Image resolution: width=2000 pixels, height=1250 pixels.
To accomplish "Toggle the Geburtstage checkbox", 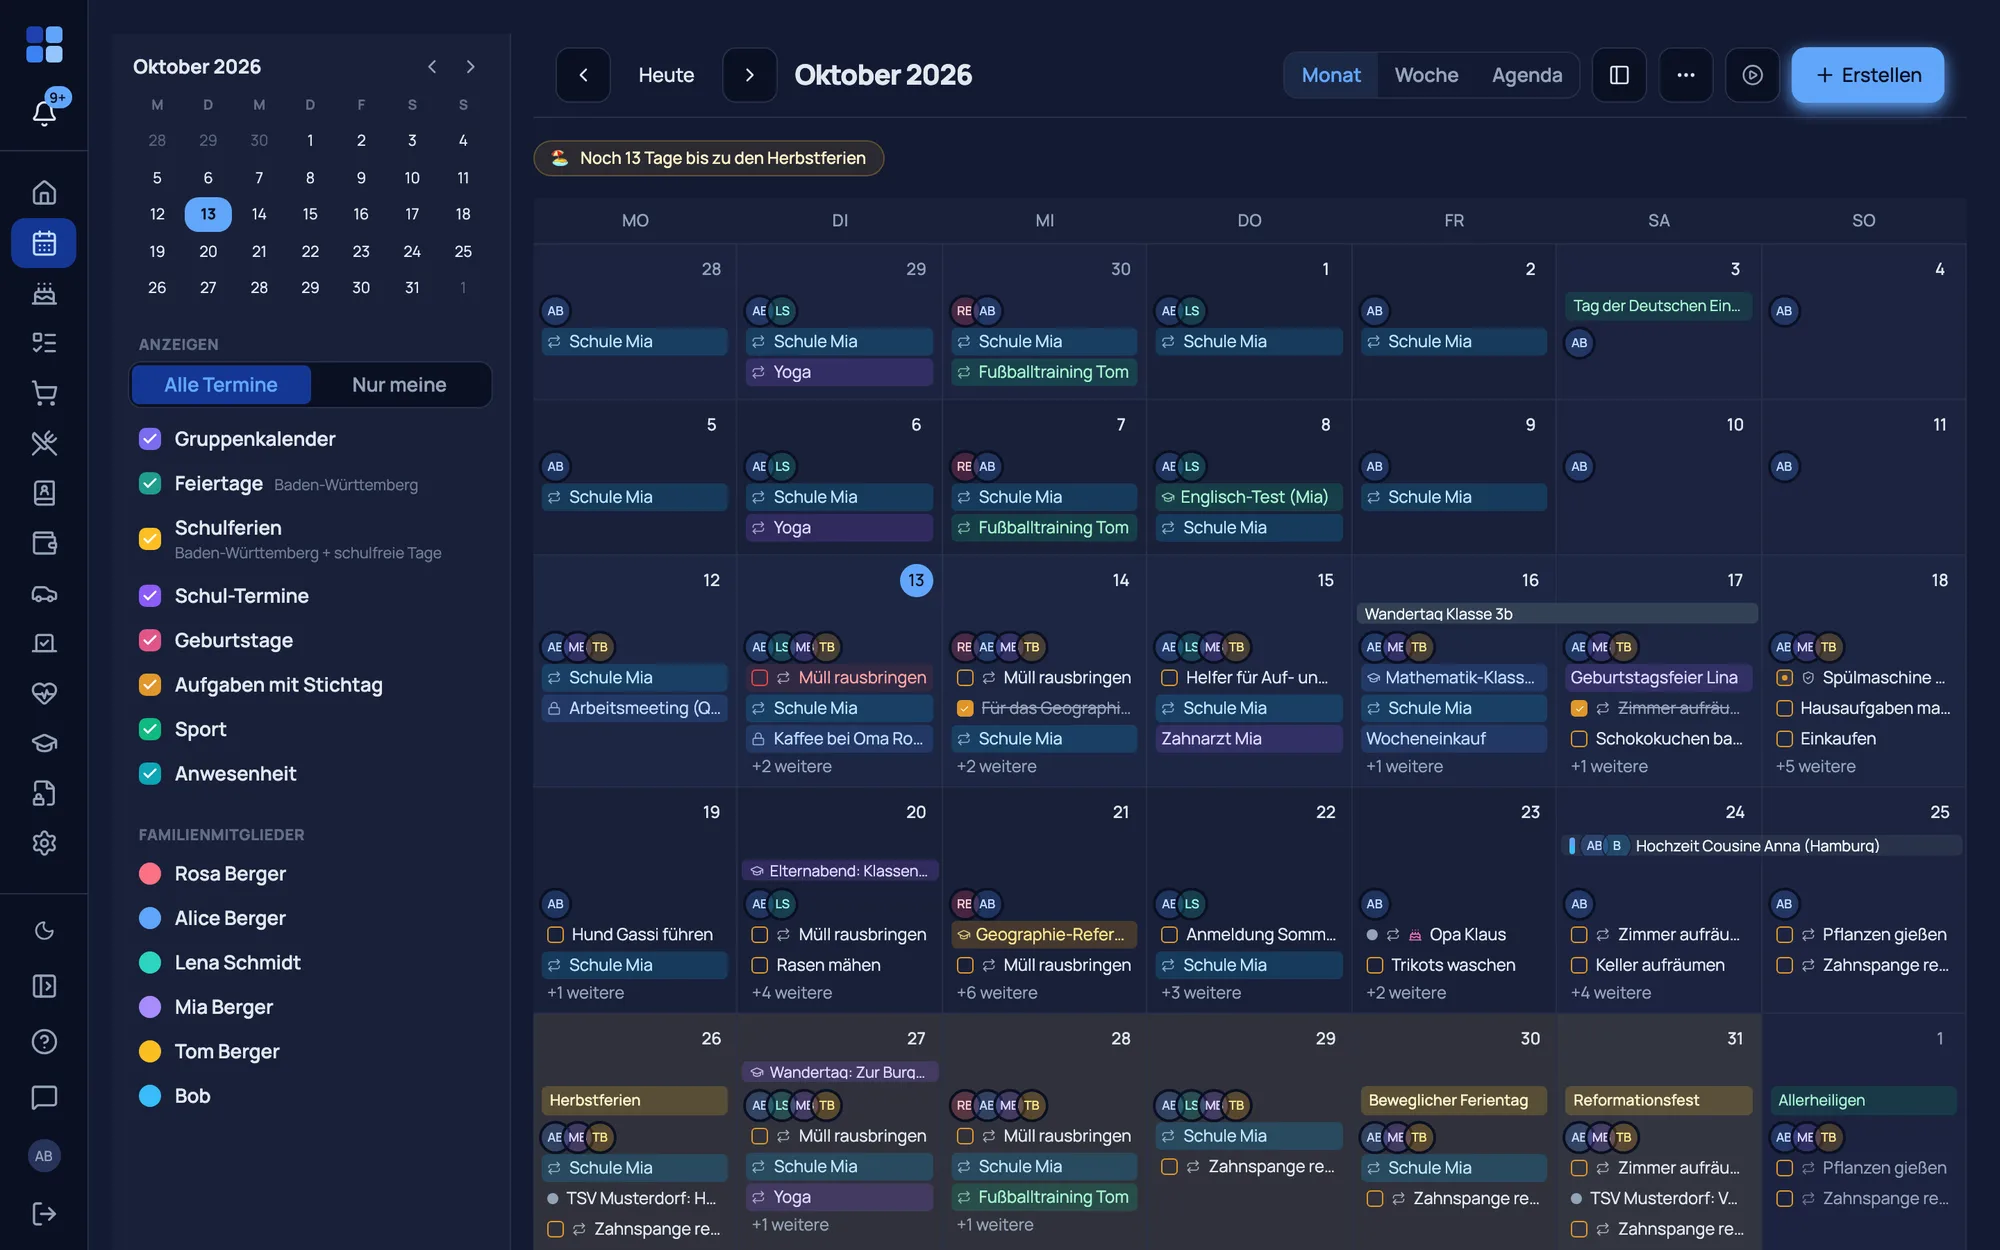I will (150, 640).
